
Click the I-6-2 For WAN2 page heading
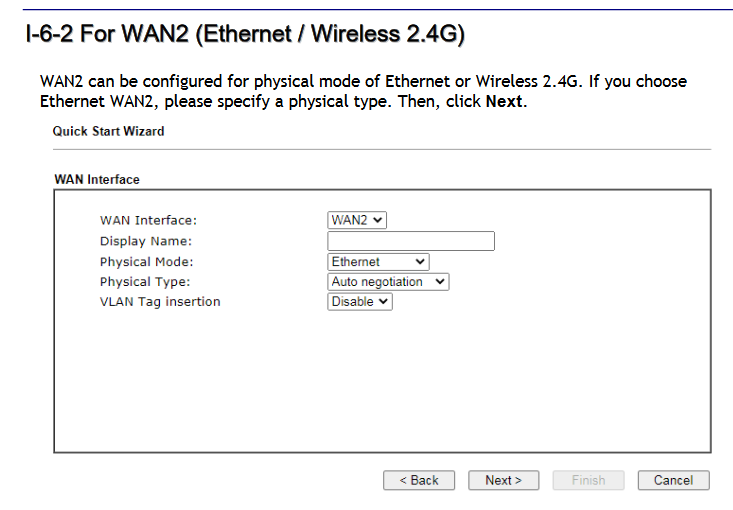[245, 35]
